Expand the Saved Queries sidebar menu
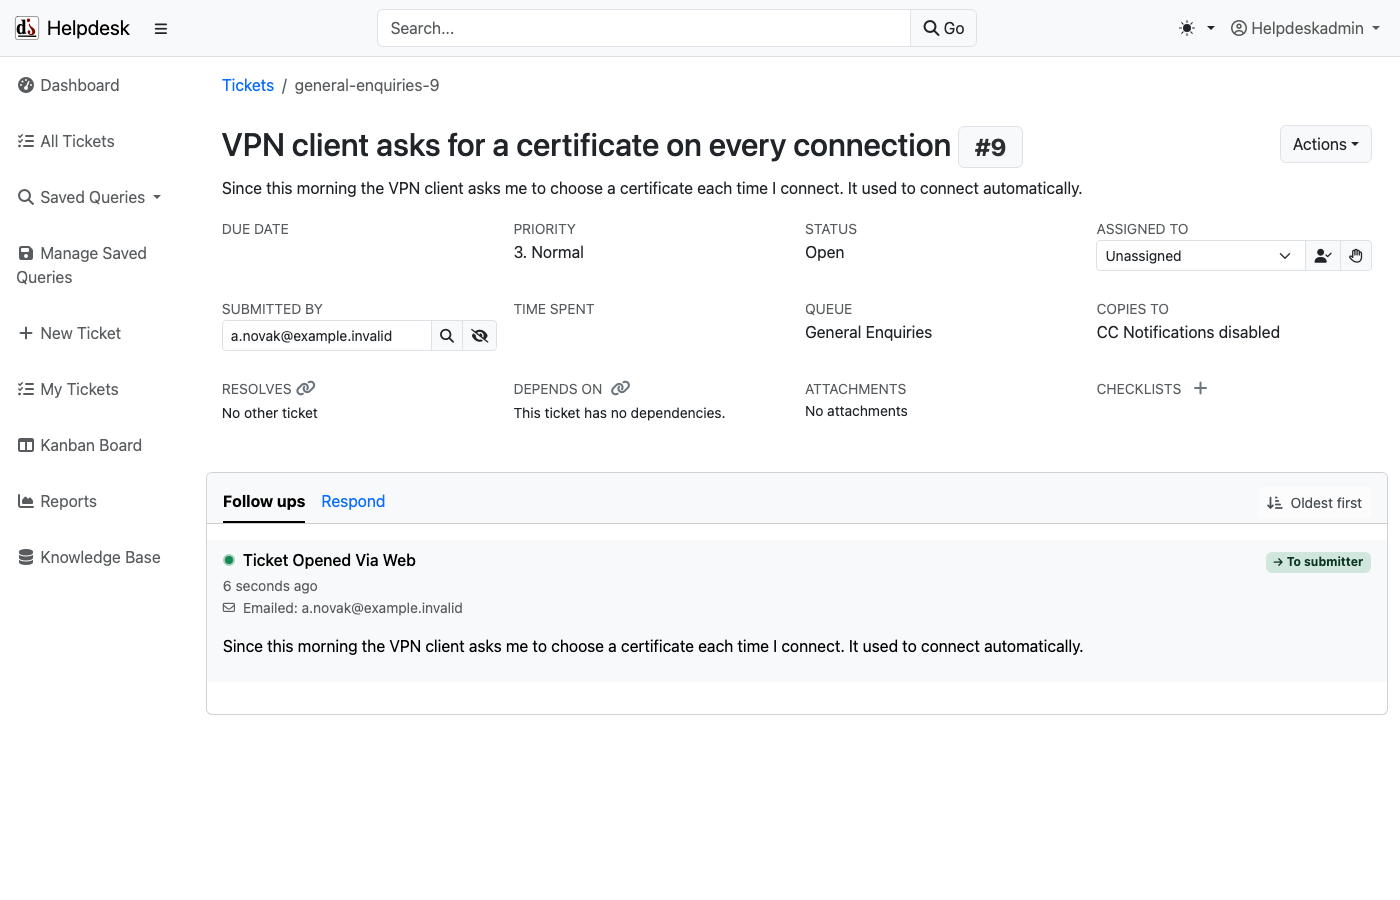 tap(89, 197)
